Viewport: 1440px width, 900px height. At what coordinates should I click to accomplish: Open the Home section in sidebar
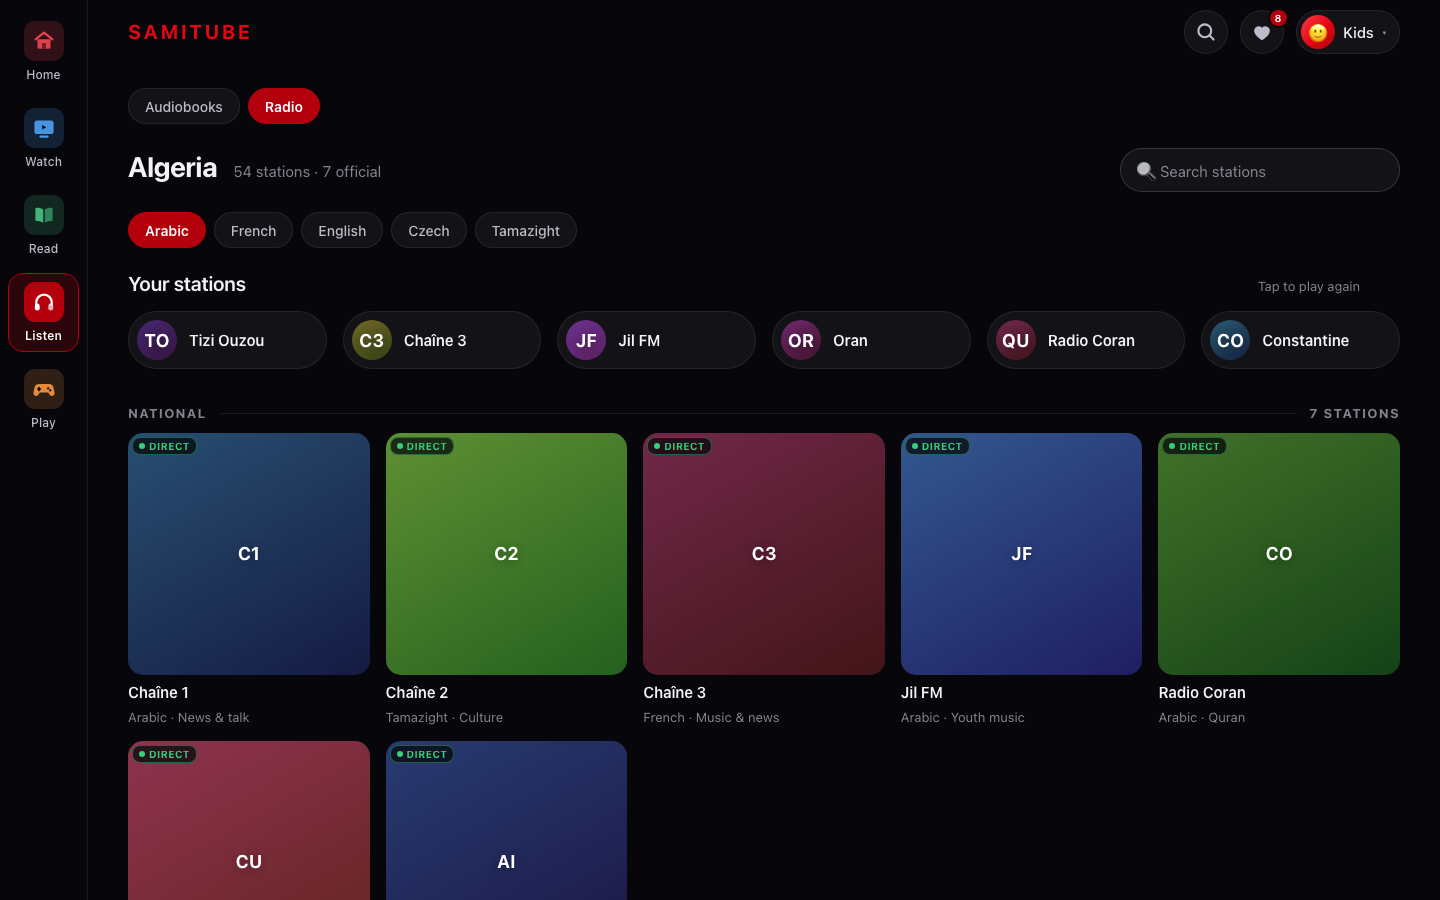click(43, 52)
